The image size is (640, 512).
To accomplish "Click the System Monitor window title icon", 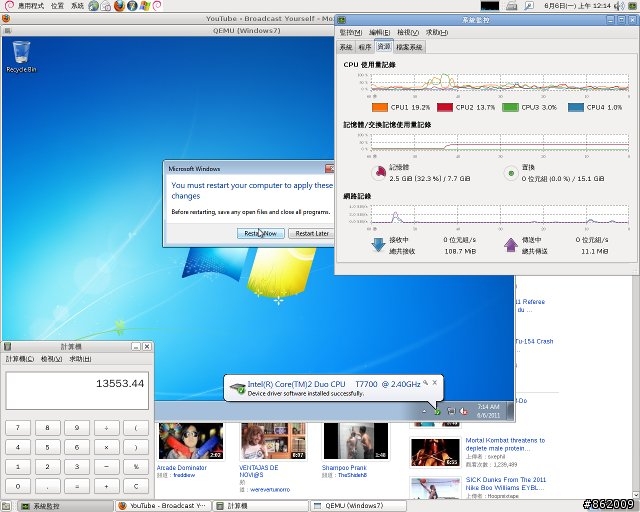I will click(342, 20).
